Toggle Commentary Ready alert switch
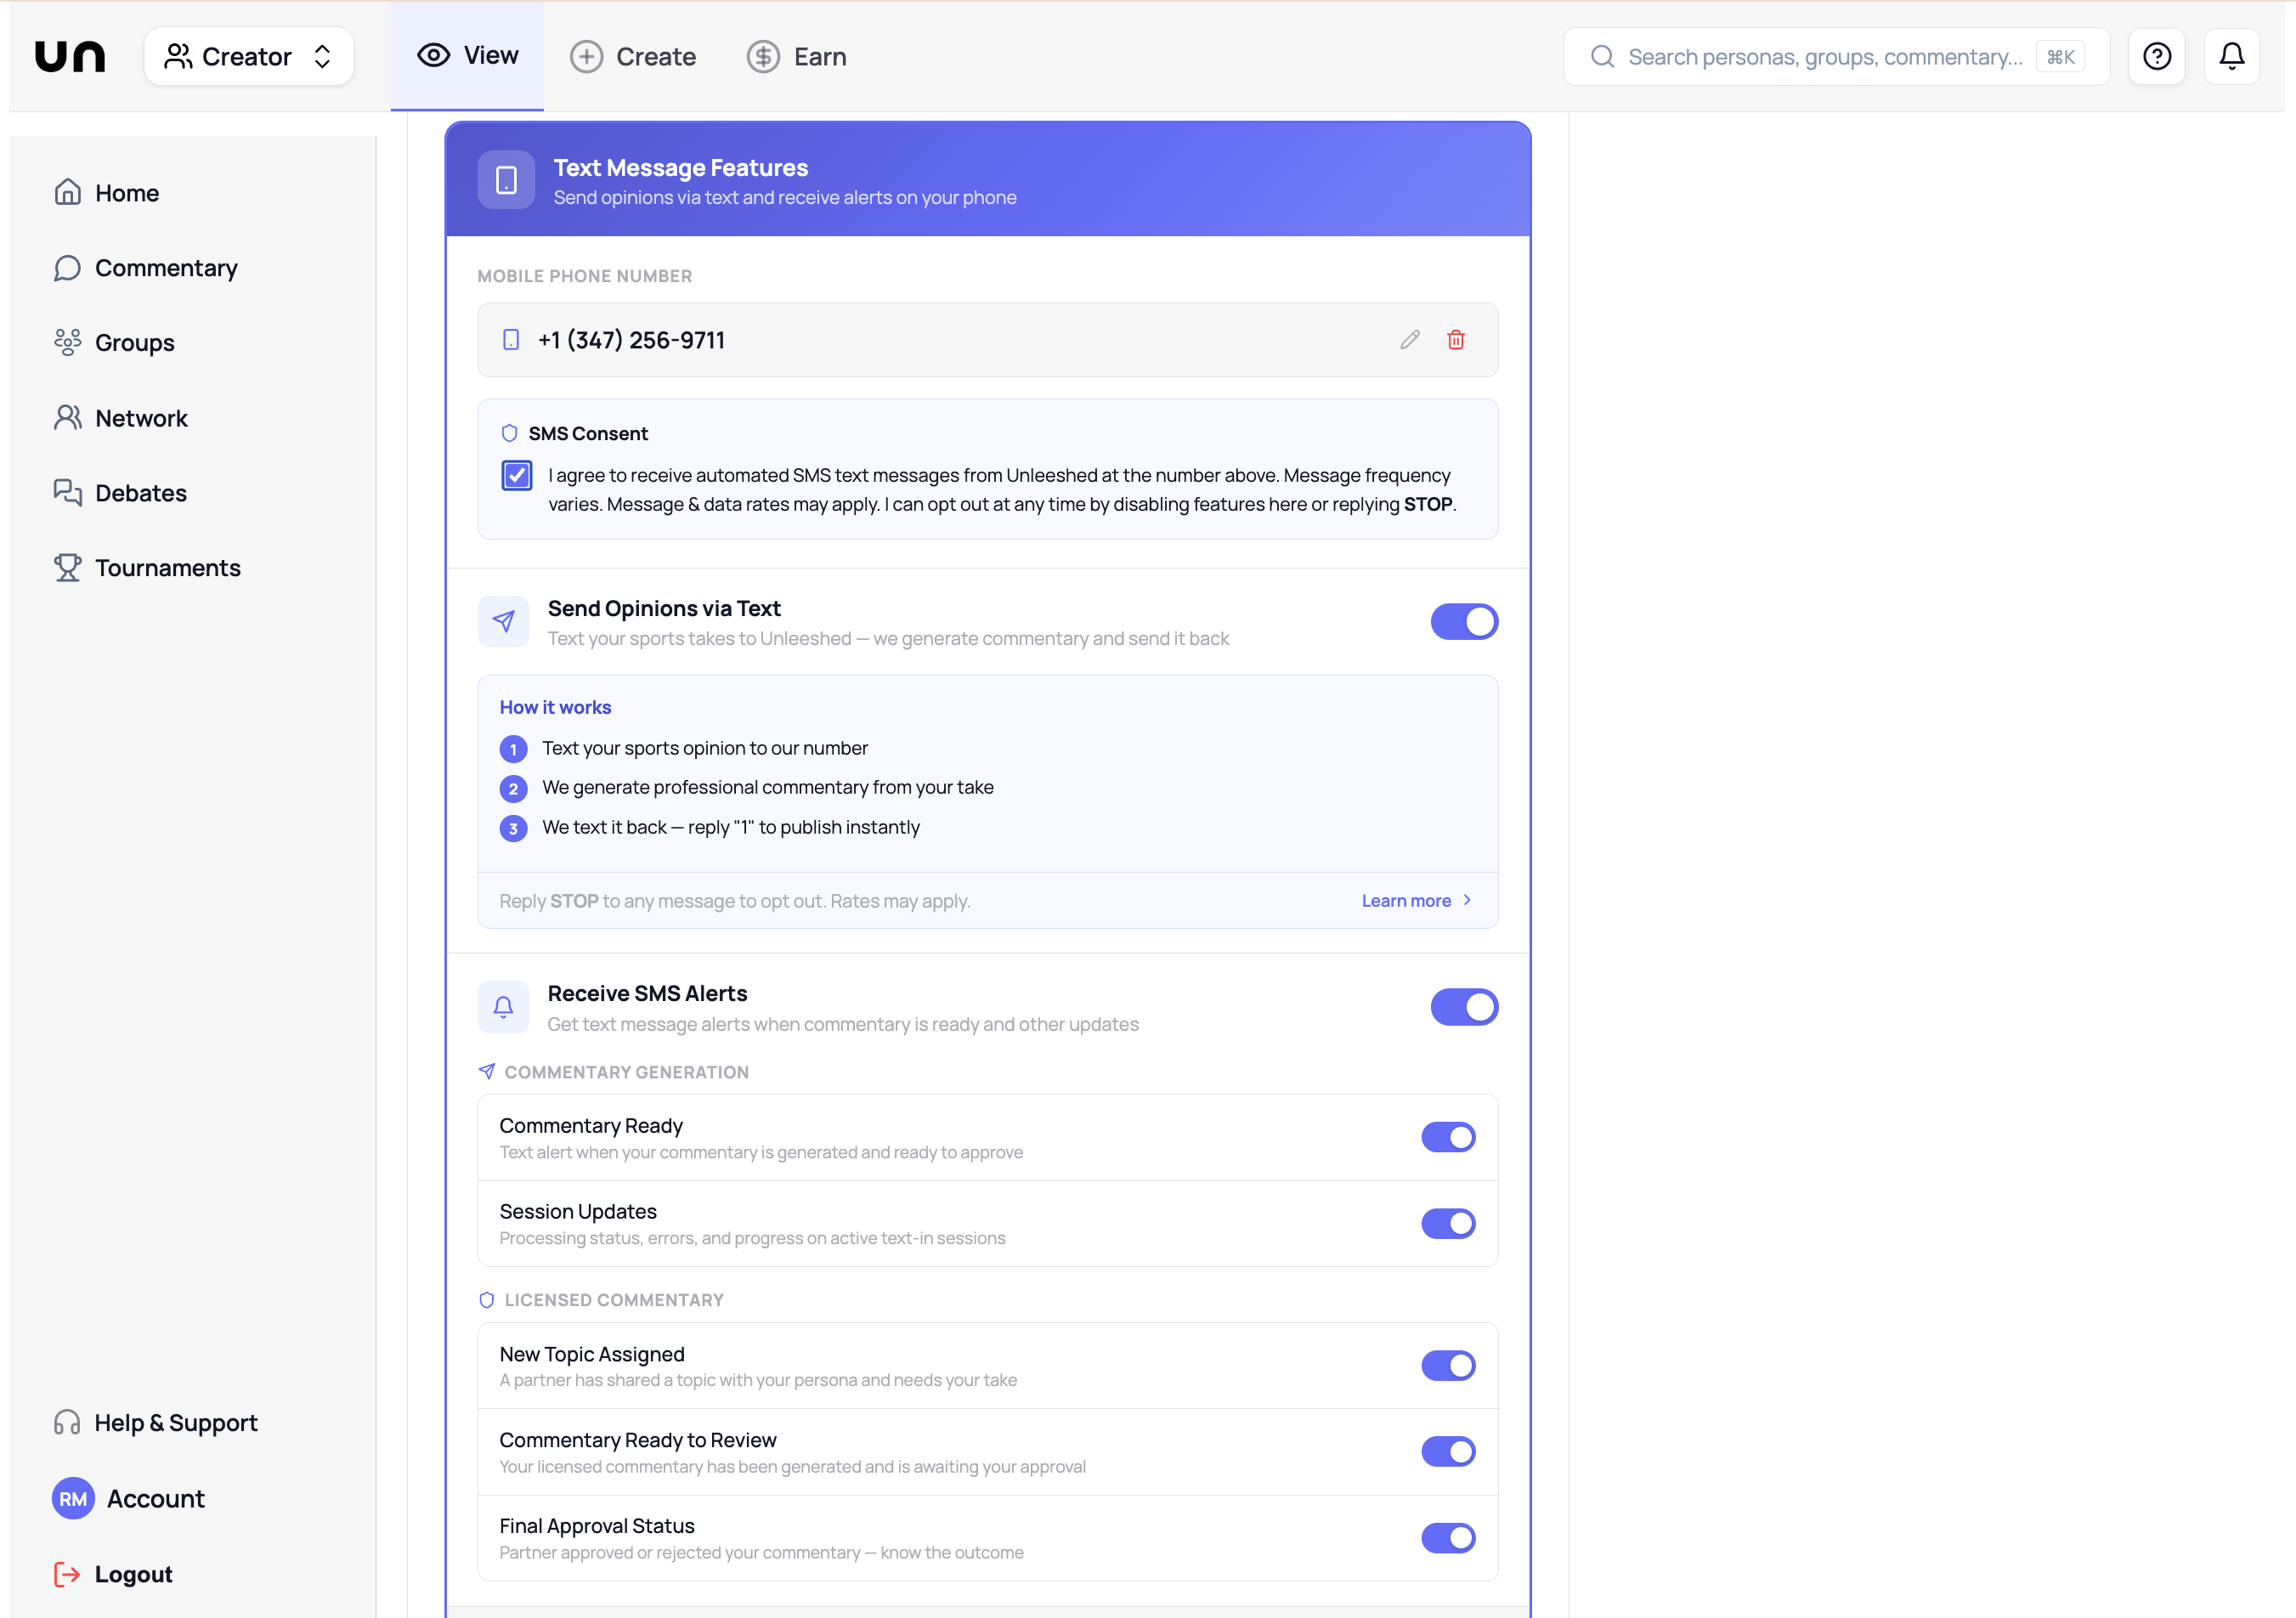Image resolution: width=2296 pixels, height=1618 pixels. tap(1447, 1137)
